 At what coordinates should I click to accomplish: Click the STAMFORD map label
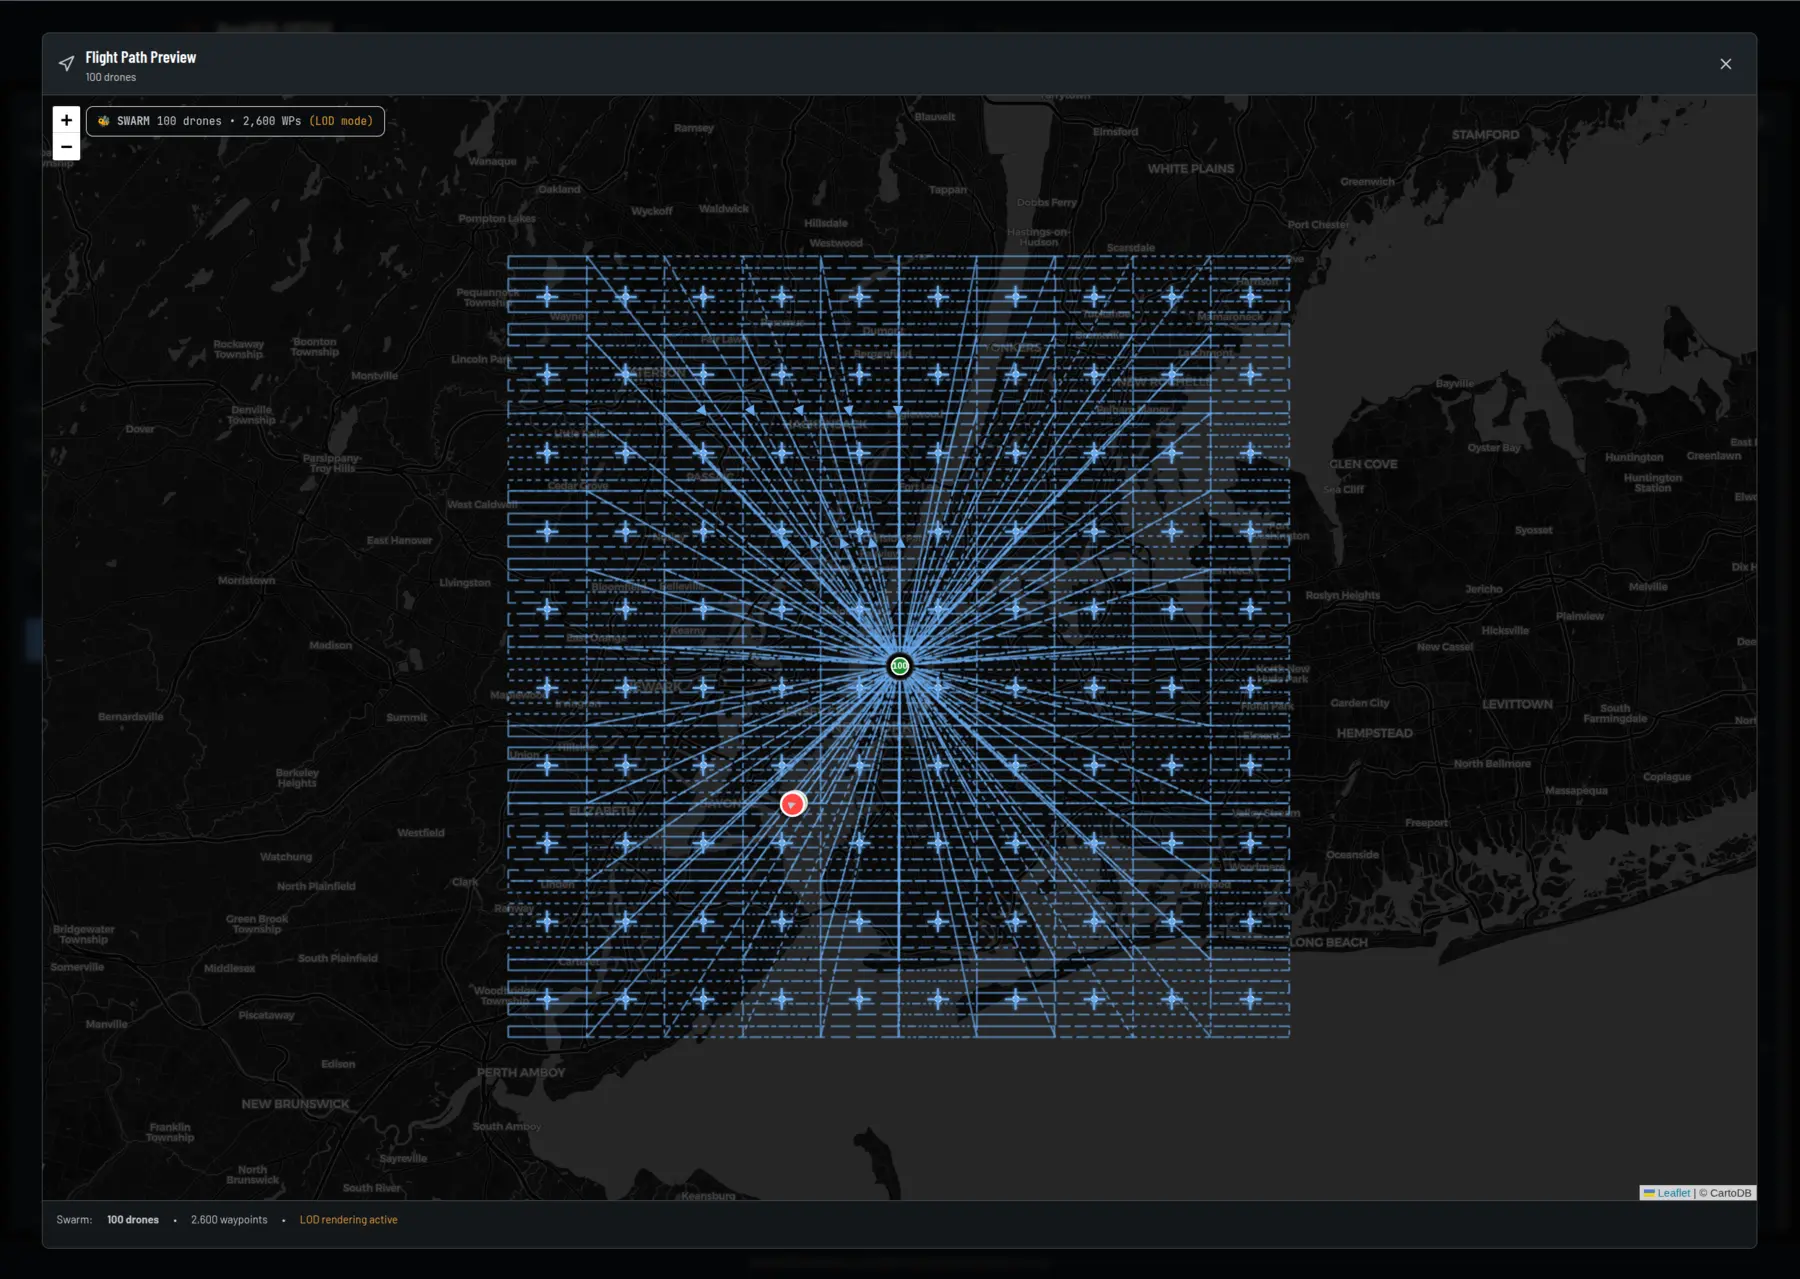pyautogui.click(x=1485, y=135)
